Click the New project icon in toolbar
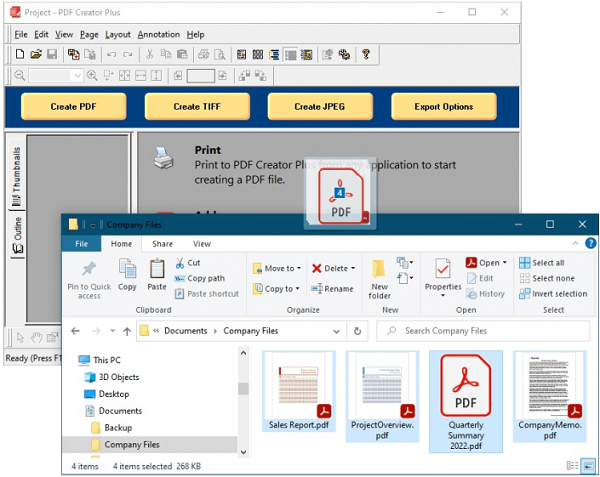Image resolution: width=600 pixels, height=477 pixels. pos(21,55)
